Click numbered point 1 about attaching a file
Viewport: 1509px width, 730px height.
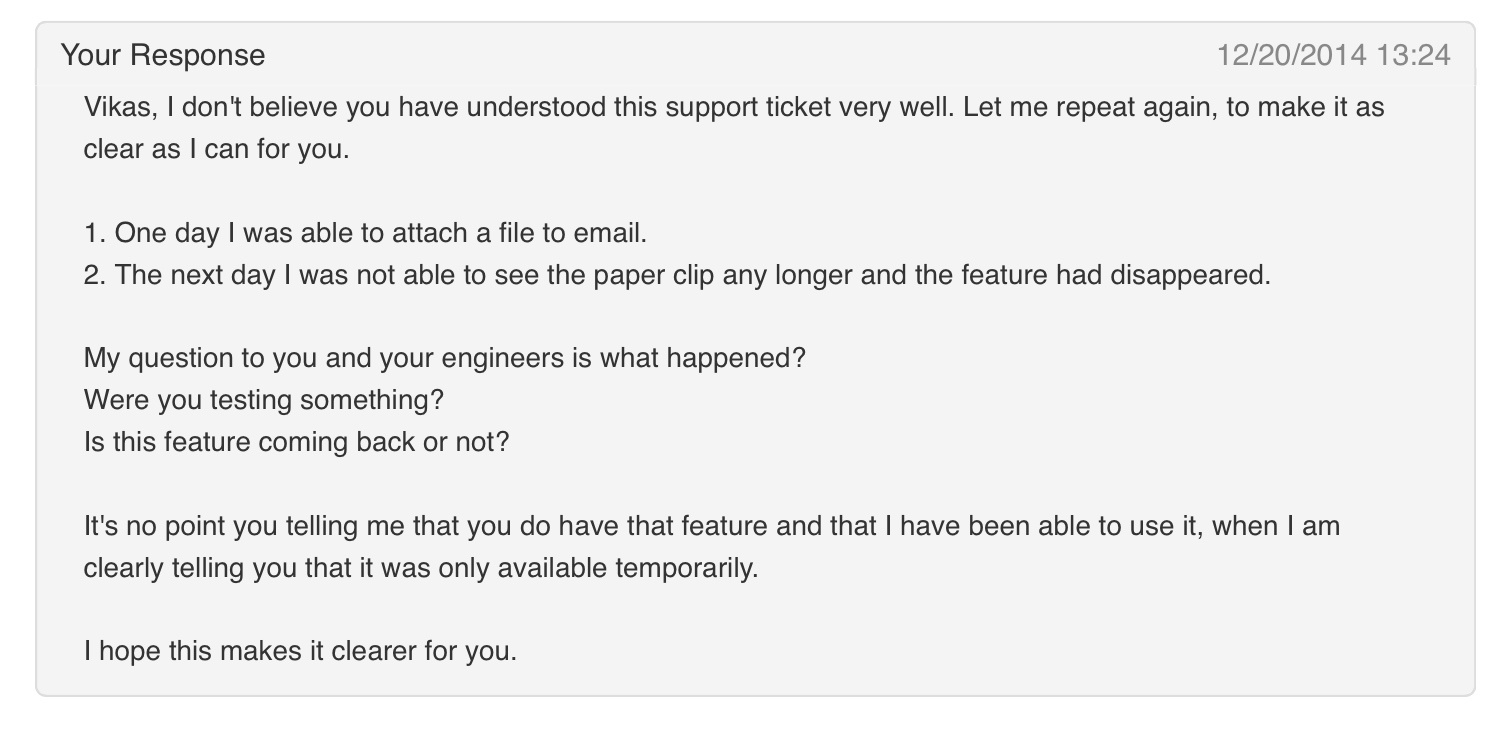(x=366, y=233)
